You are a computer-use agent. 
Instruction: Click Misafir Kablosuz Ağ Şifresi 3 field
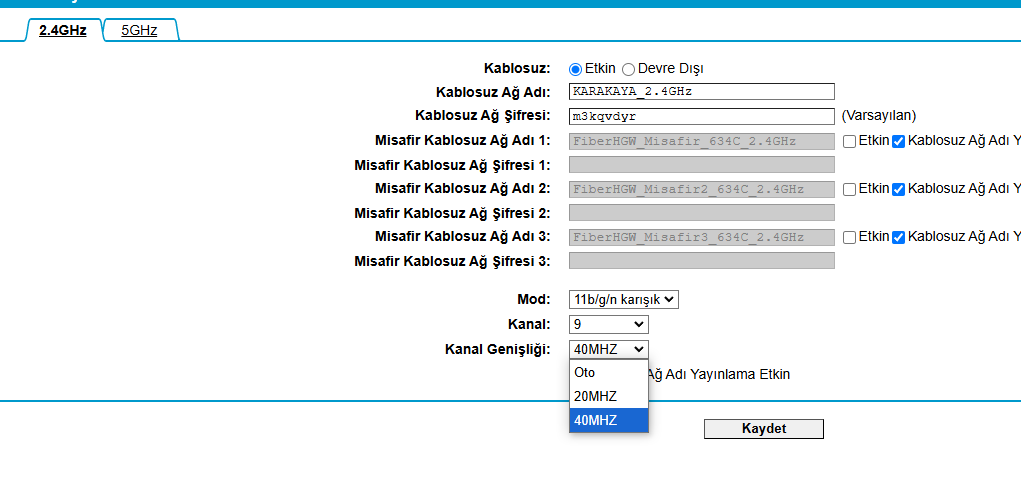(x=701, y=261)
